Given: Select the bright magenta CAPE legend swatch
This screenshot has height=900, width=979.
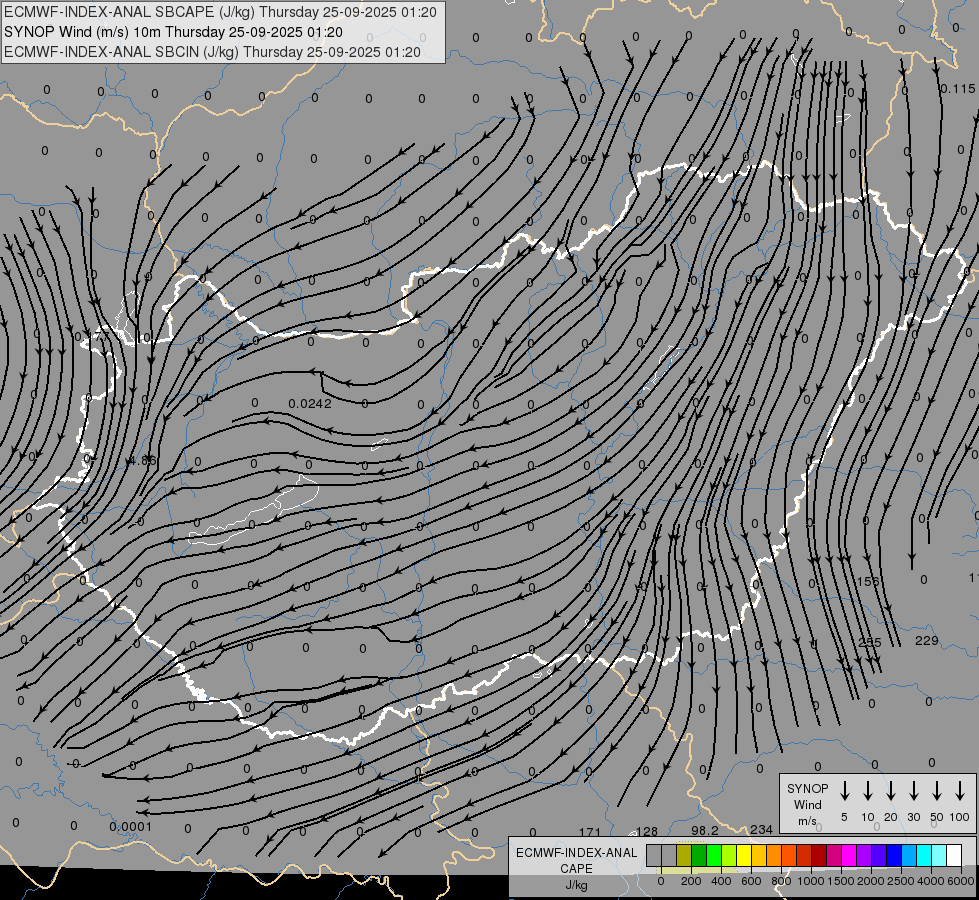Looking at the screenshot, I should coord(849,855).
